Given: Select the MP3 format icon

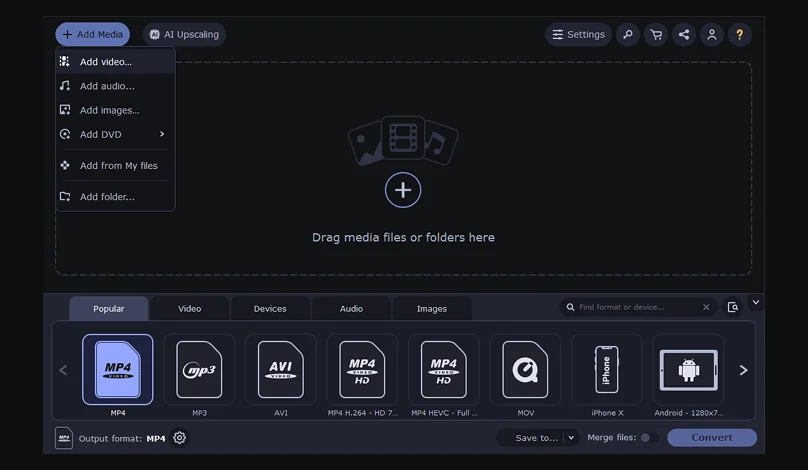Looking at the screenshot, I should [199, 370].
